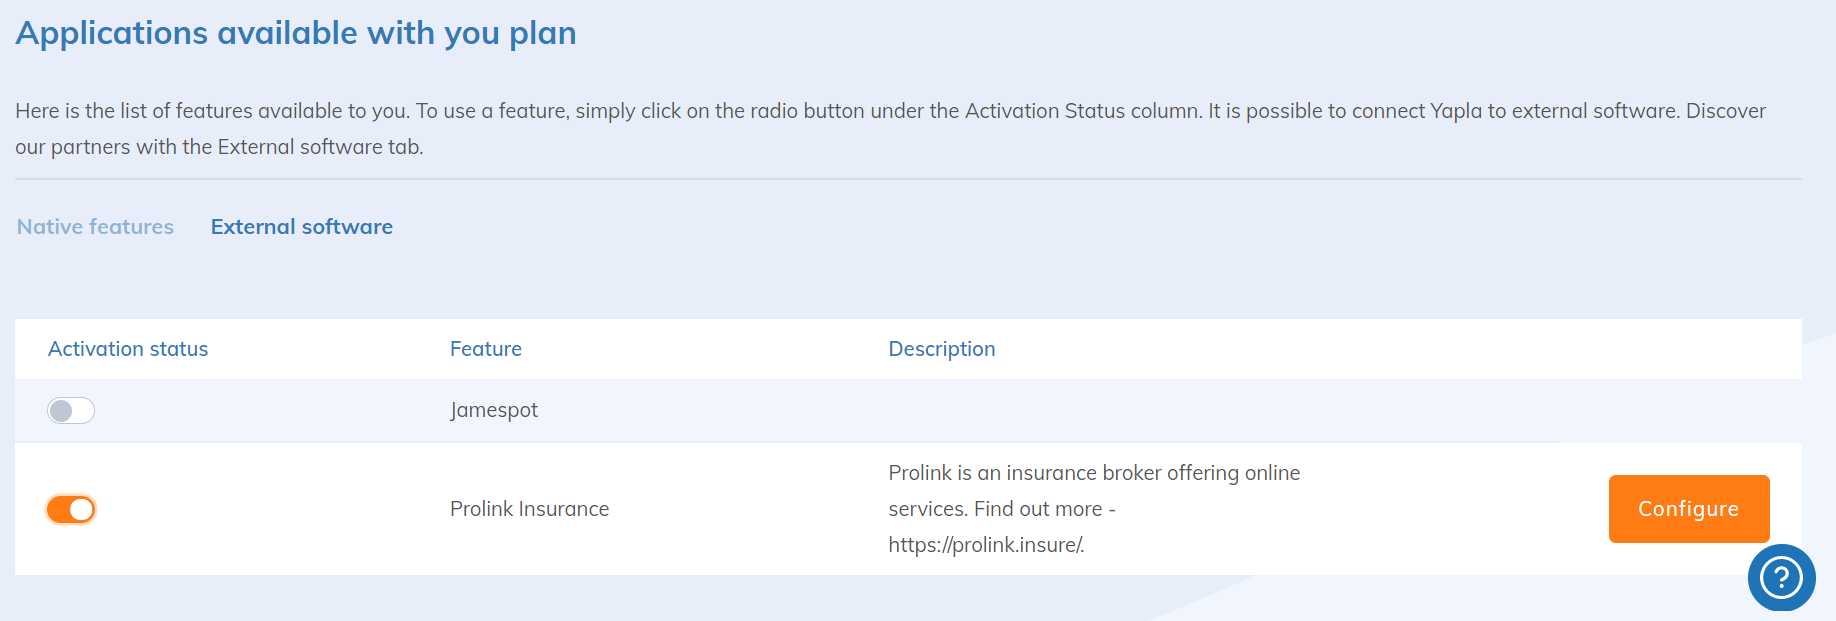Select the Prolink Insurance feature name
1836x621 pixels.
point(529,509)
